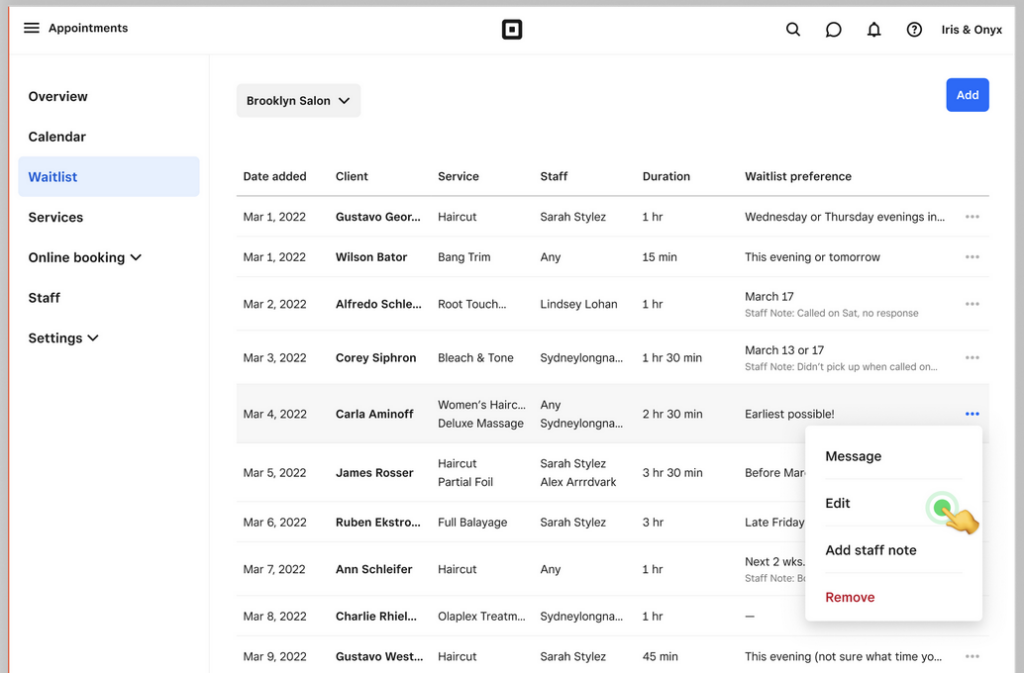Click the help question mark icon

pos(914,29)
